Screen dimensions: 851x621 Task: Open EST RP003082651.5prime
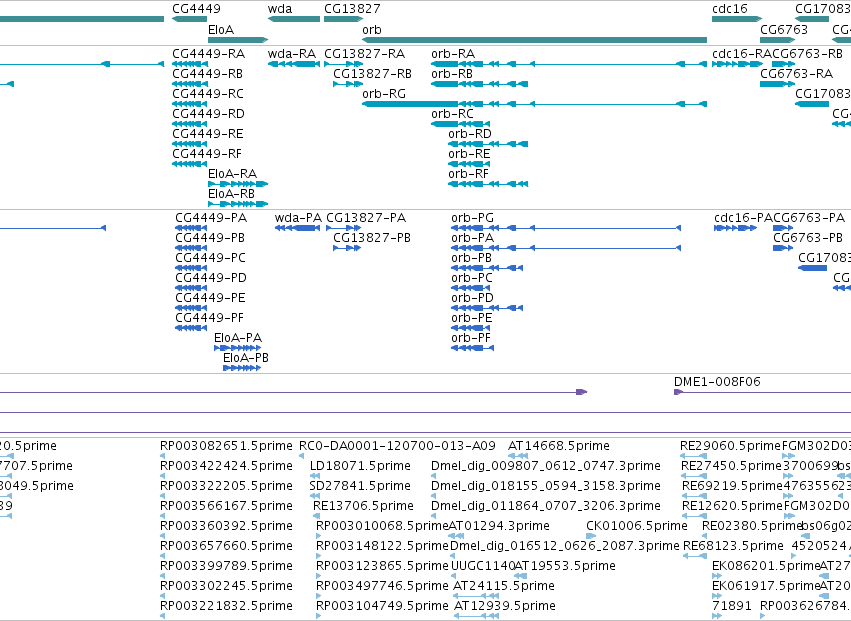tap(226, 446)
